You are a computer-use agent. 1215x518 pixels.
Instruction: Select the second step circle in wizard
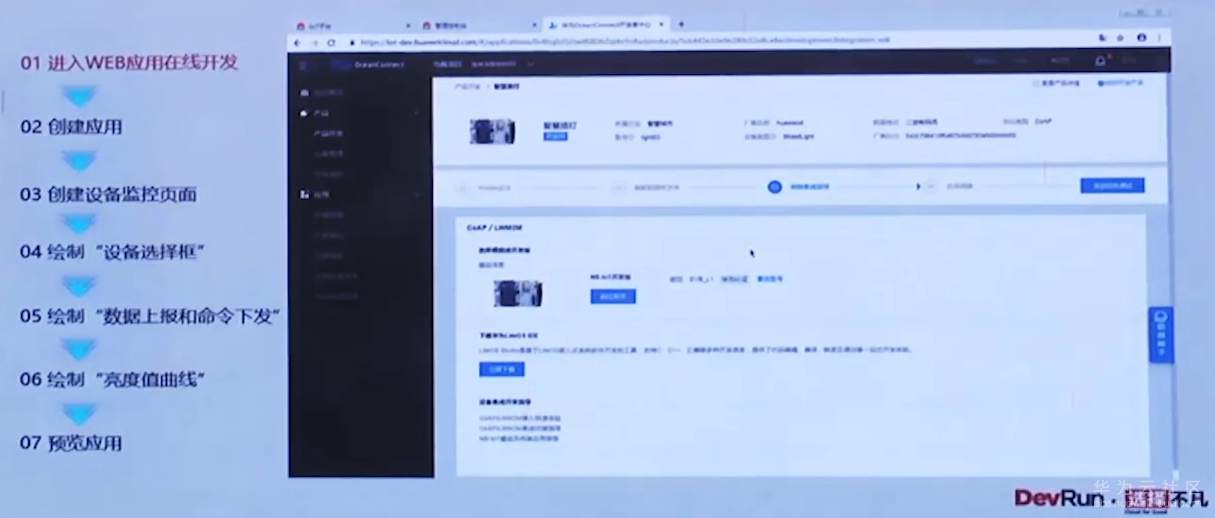619,186
